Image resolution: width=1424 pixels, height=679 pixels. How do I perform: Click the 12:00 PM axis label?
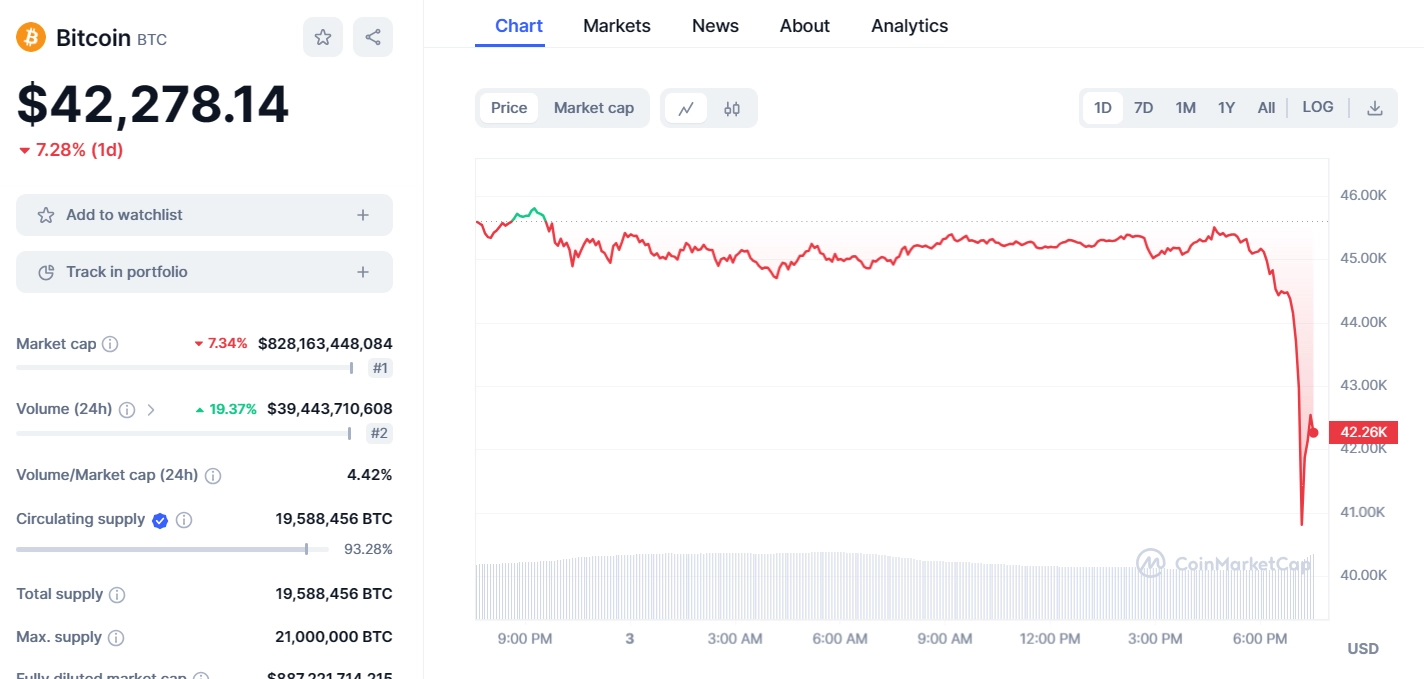[x=1050, y=638]
